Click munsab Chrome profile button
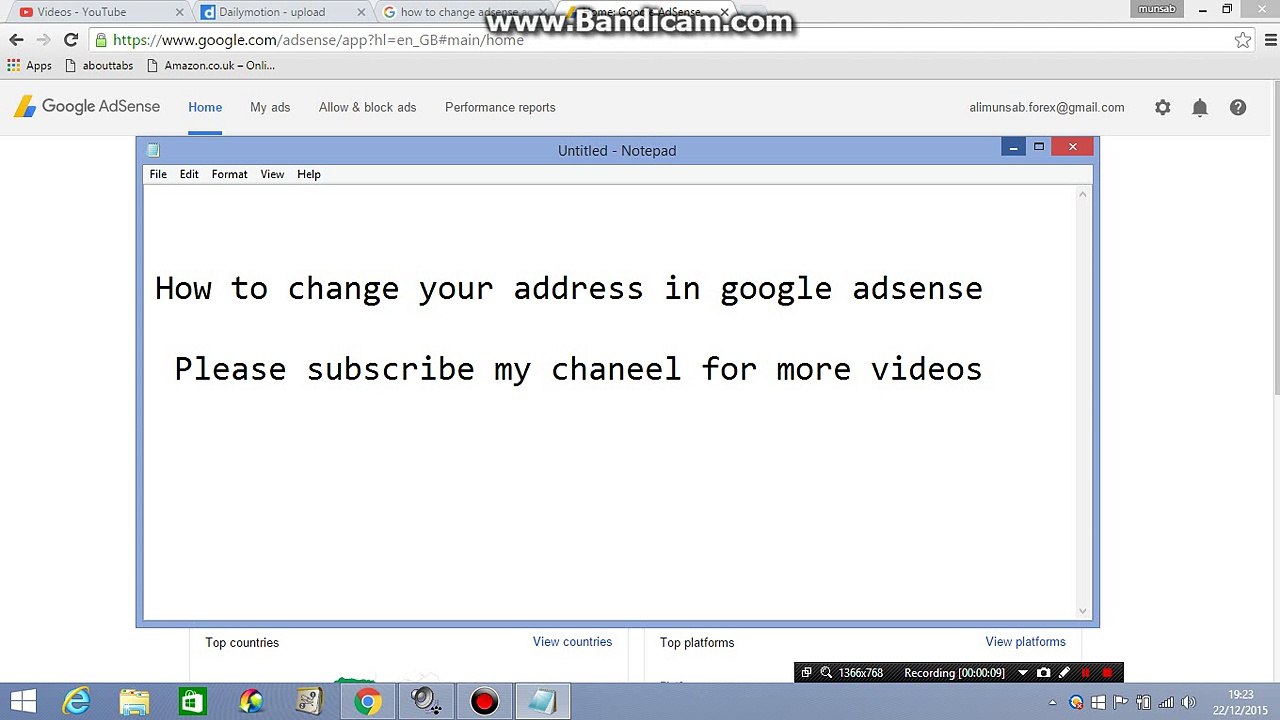1280x720 pixels. tap(1156, 9)
